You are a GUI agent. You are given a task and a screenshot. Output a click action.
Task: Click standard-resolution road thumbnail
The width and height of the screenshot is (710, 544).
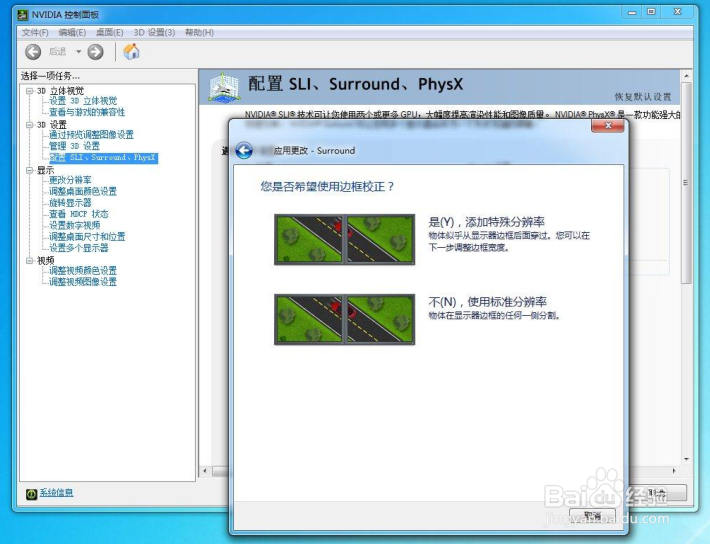click(345, 319)
